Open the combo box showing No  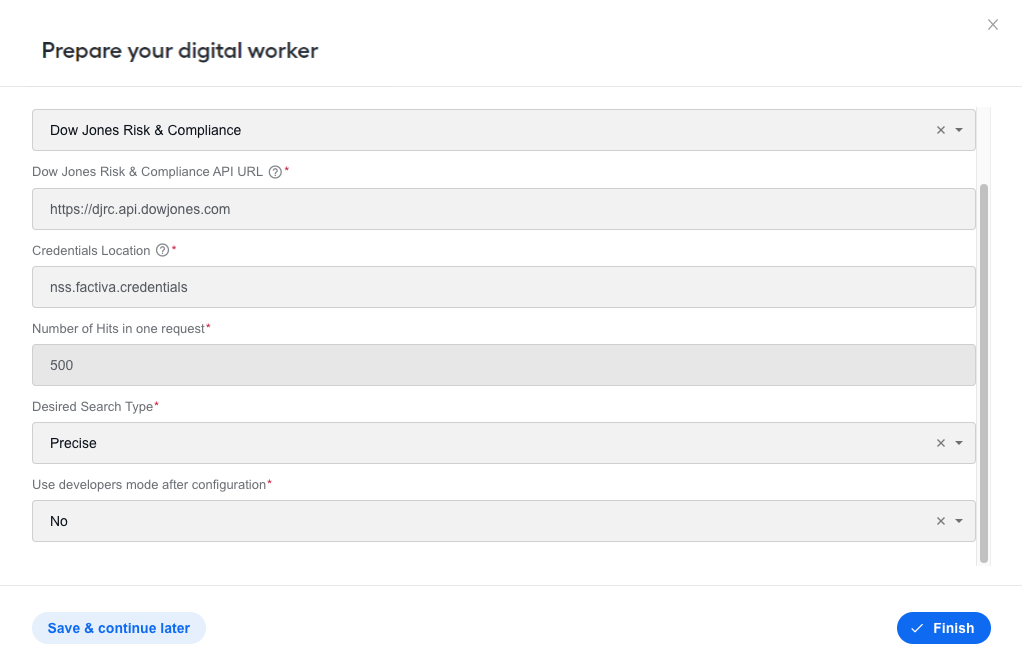[x=503, y=521]
